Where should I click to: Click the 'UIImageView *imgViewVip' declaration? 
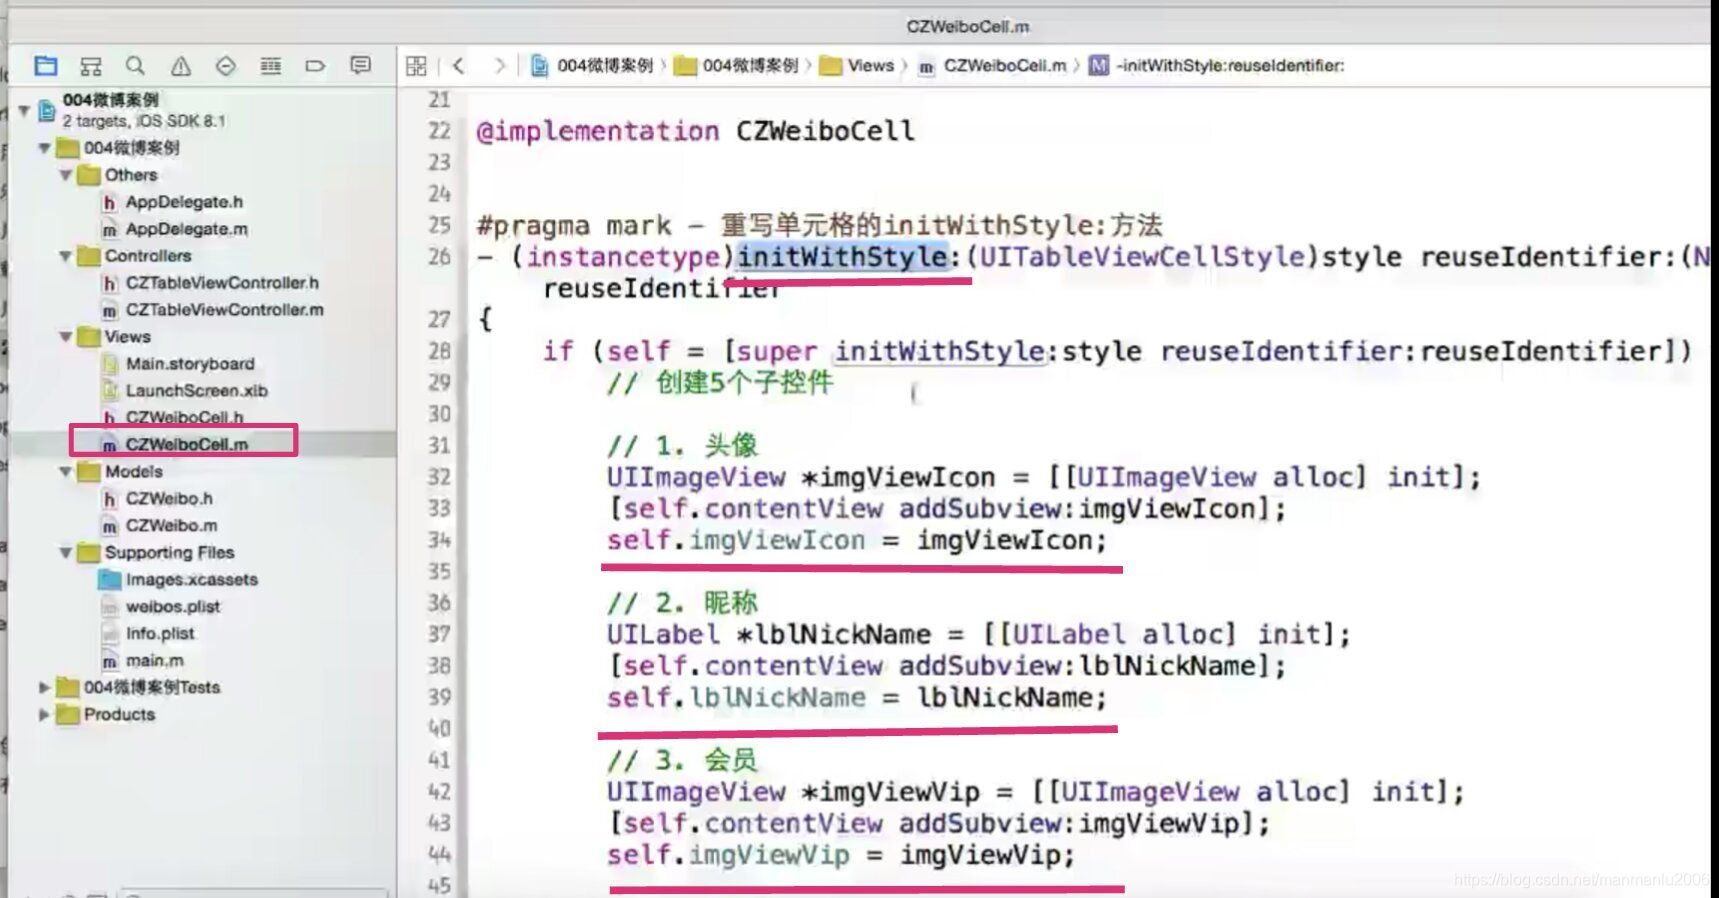[x=1035, y=792]
